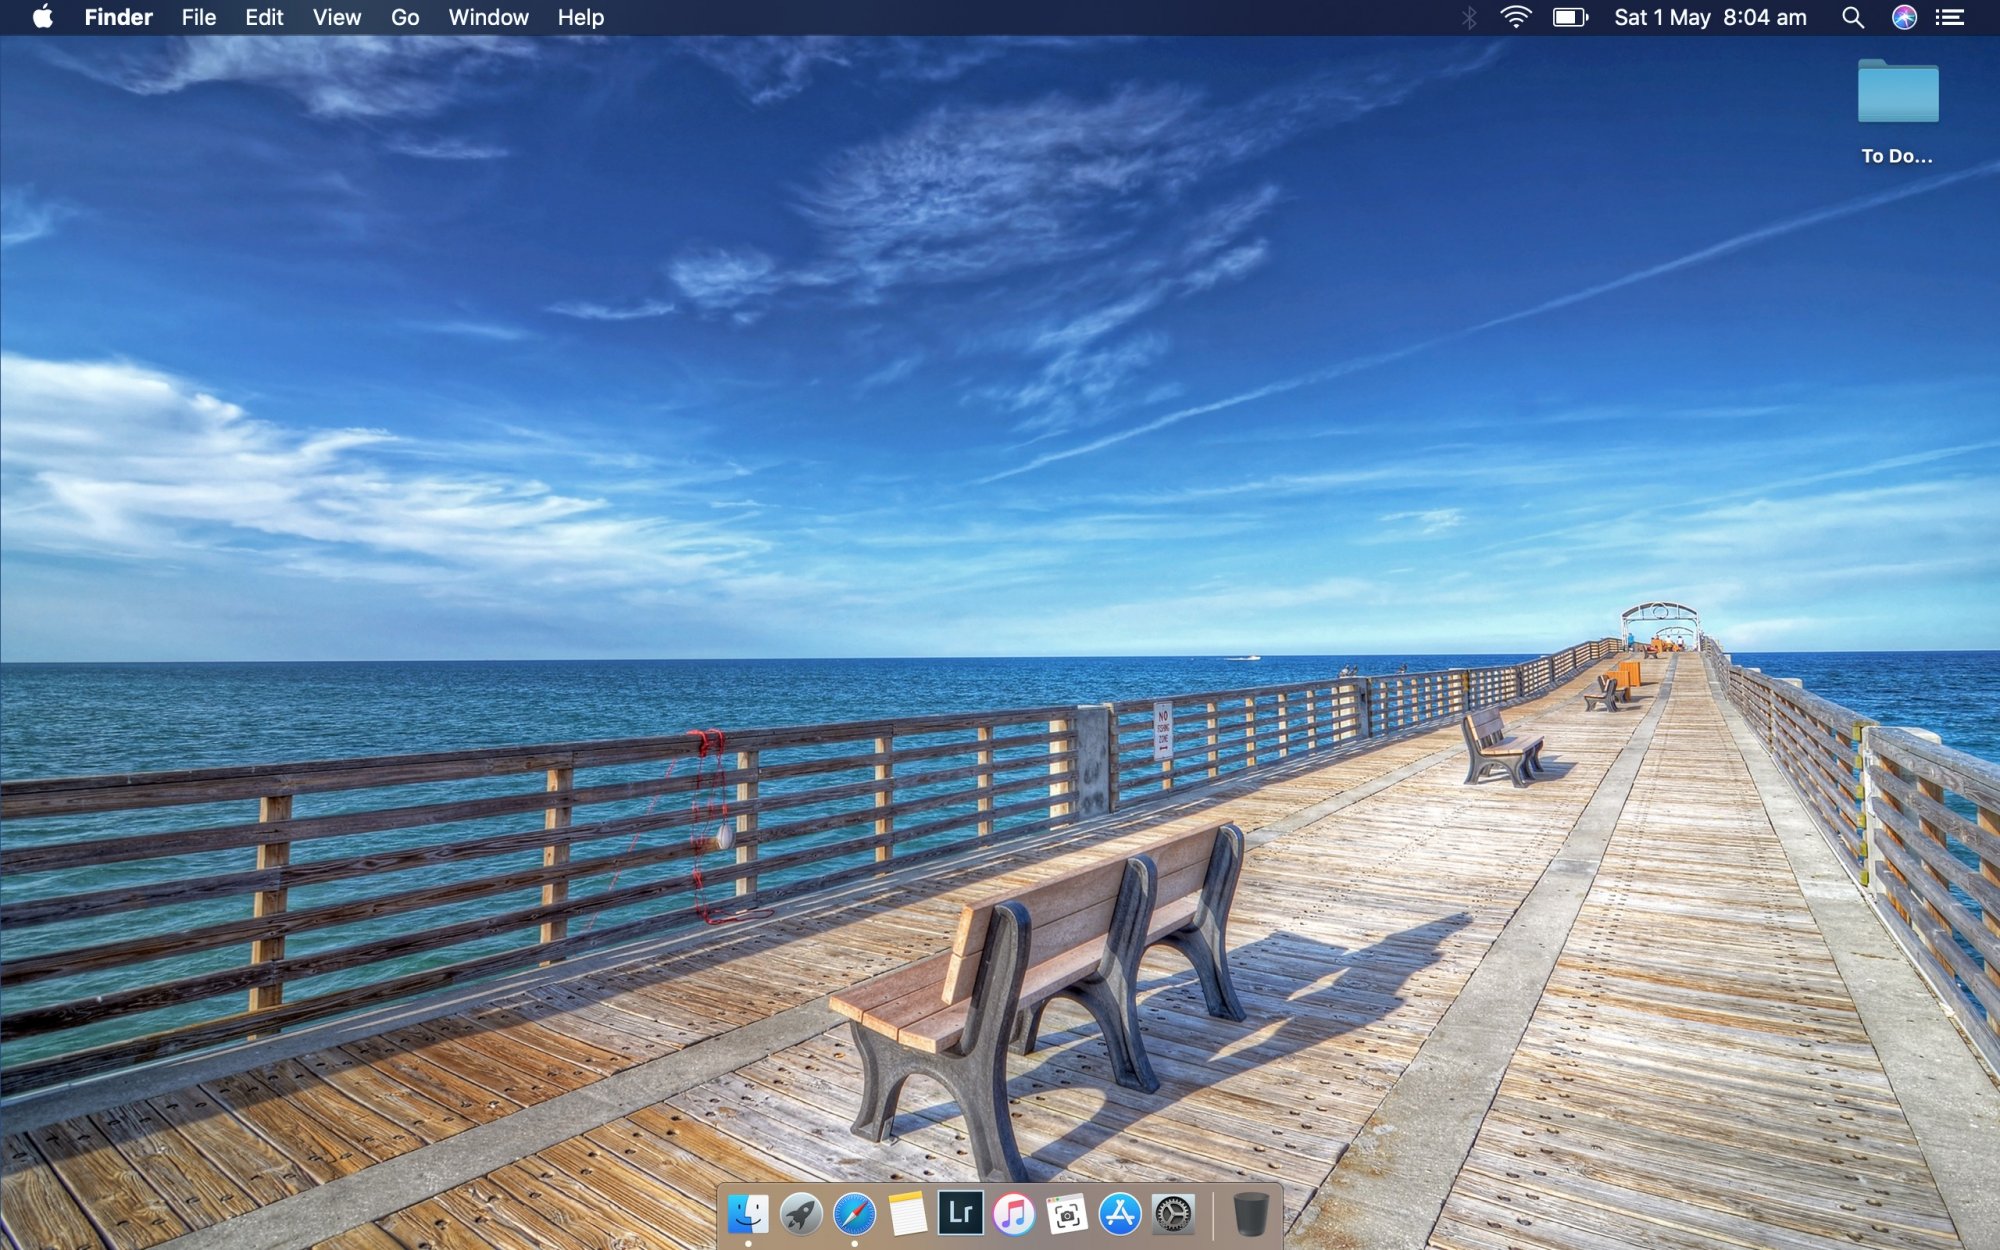The height and width of the screenshot is (1250, 2000).
Task: Open the Window menu
Action: (x=488, y=17)
